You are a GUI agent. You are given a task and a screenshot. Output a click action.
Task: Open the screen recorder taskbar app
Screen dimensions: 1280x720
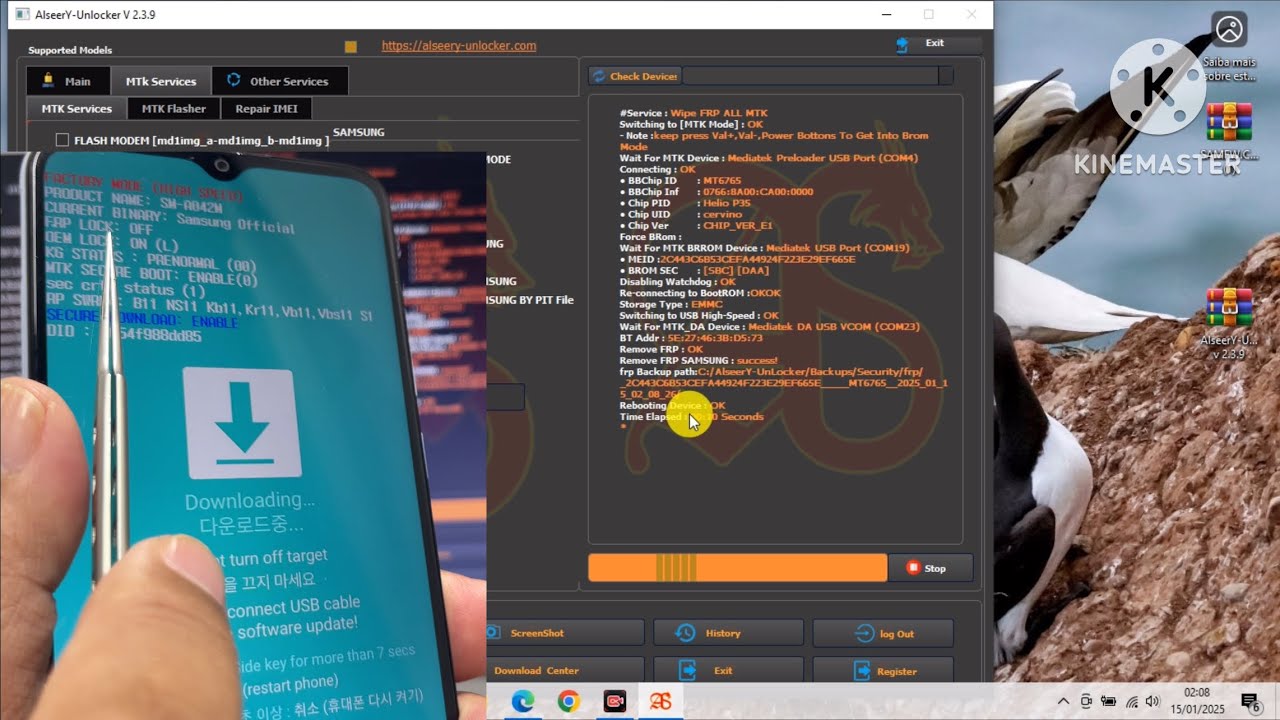pos(614,702)
